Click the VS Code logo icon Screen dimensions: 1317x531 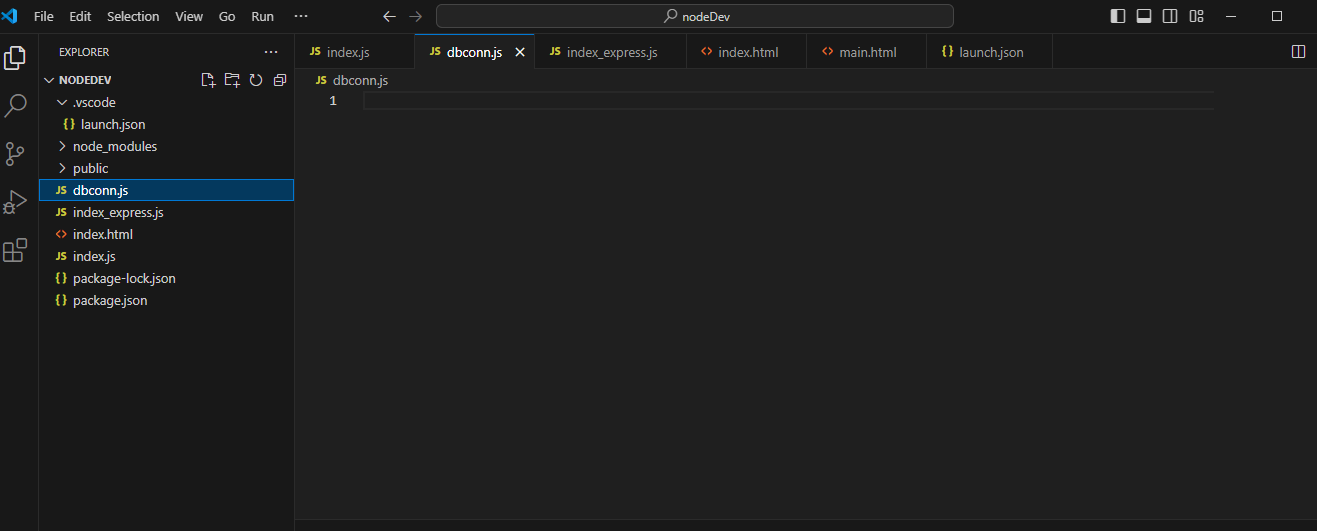(10, 16)
